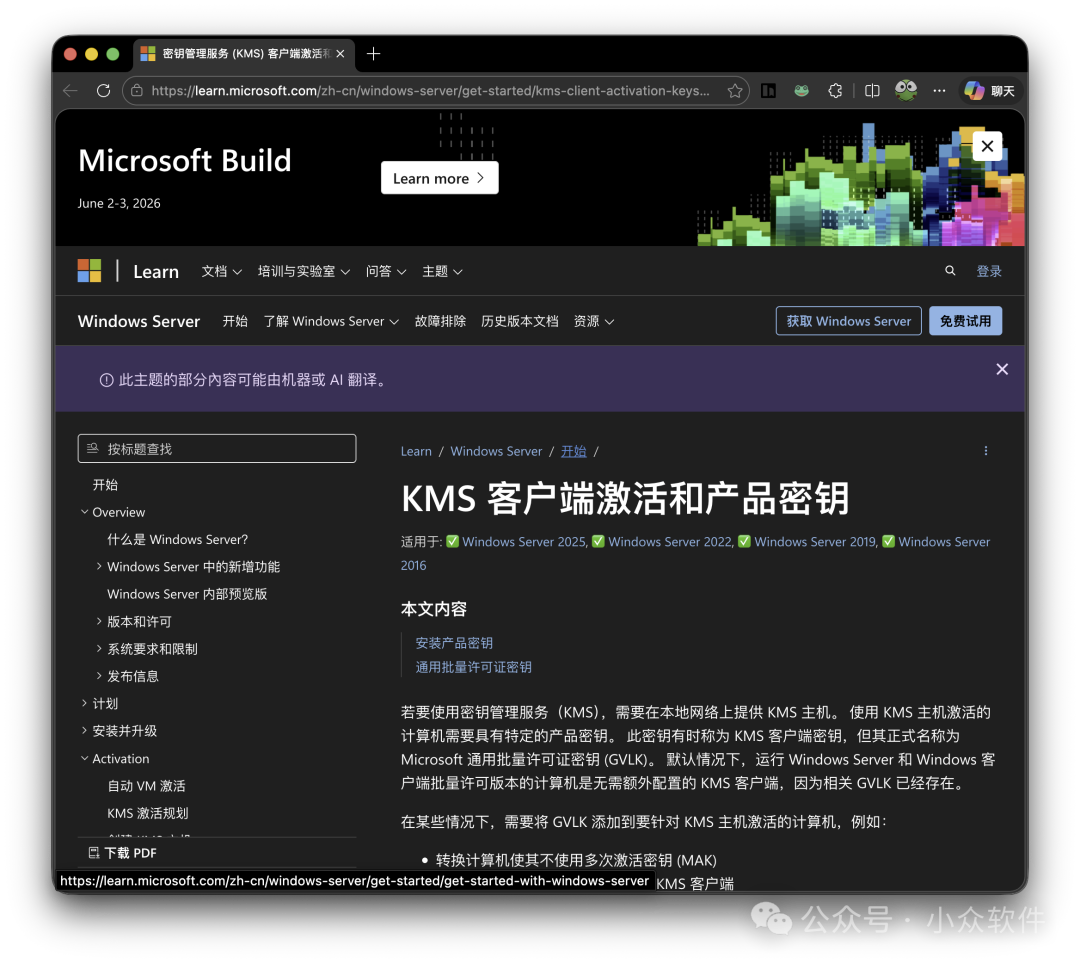Bookmark this page with the star icon
The image size is (1080, 963).
735,90
